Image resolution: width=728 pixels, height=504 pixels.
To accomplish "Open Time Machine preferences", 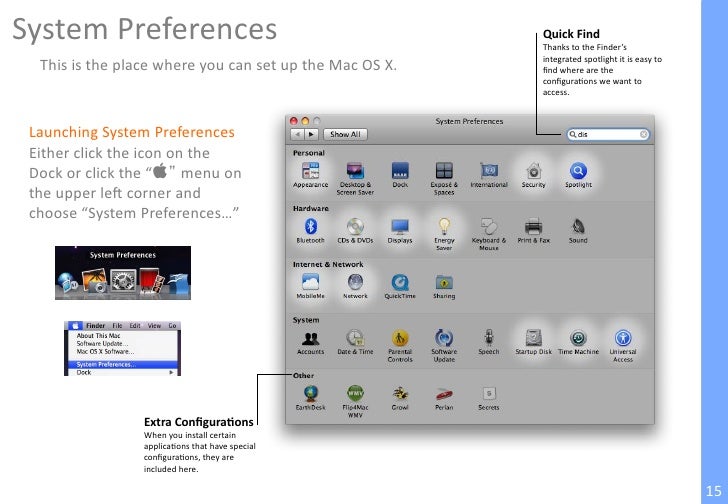I will coord(578,342).
